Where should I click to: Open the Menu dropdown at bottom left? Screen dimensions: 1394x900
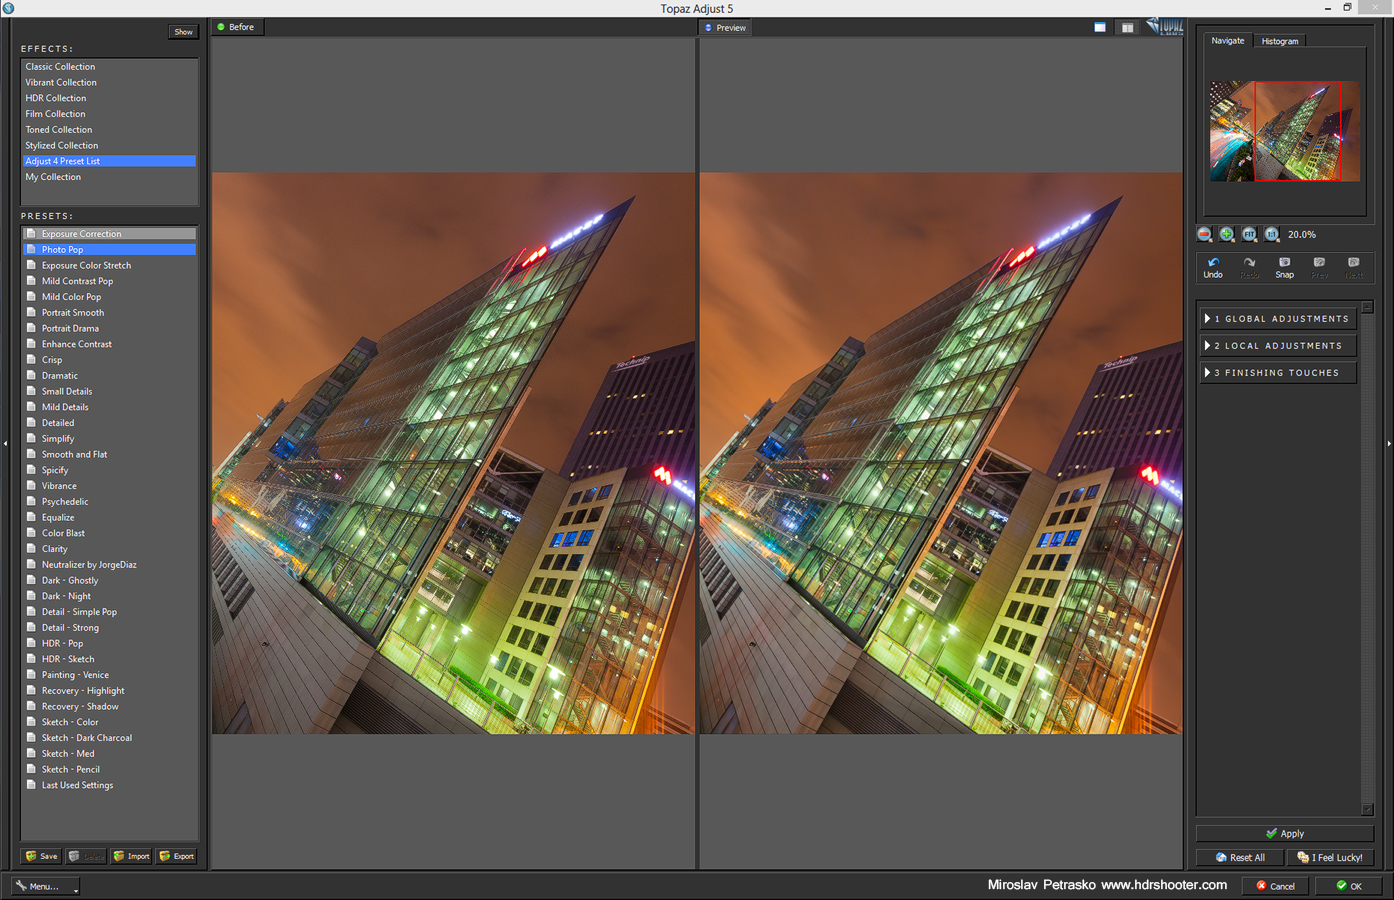45,886
